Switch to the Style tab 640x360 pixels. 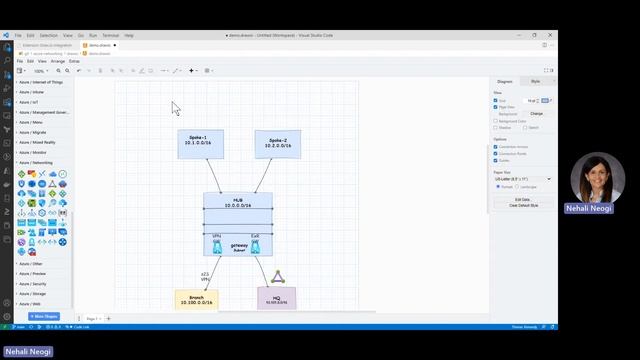pyautogui.click(x=536, y=82)
